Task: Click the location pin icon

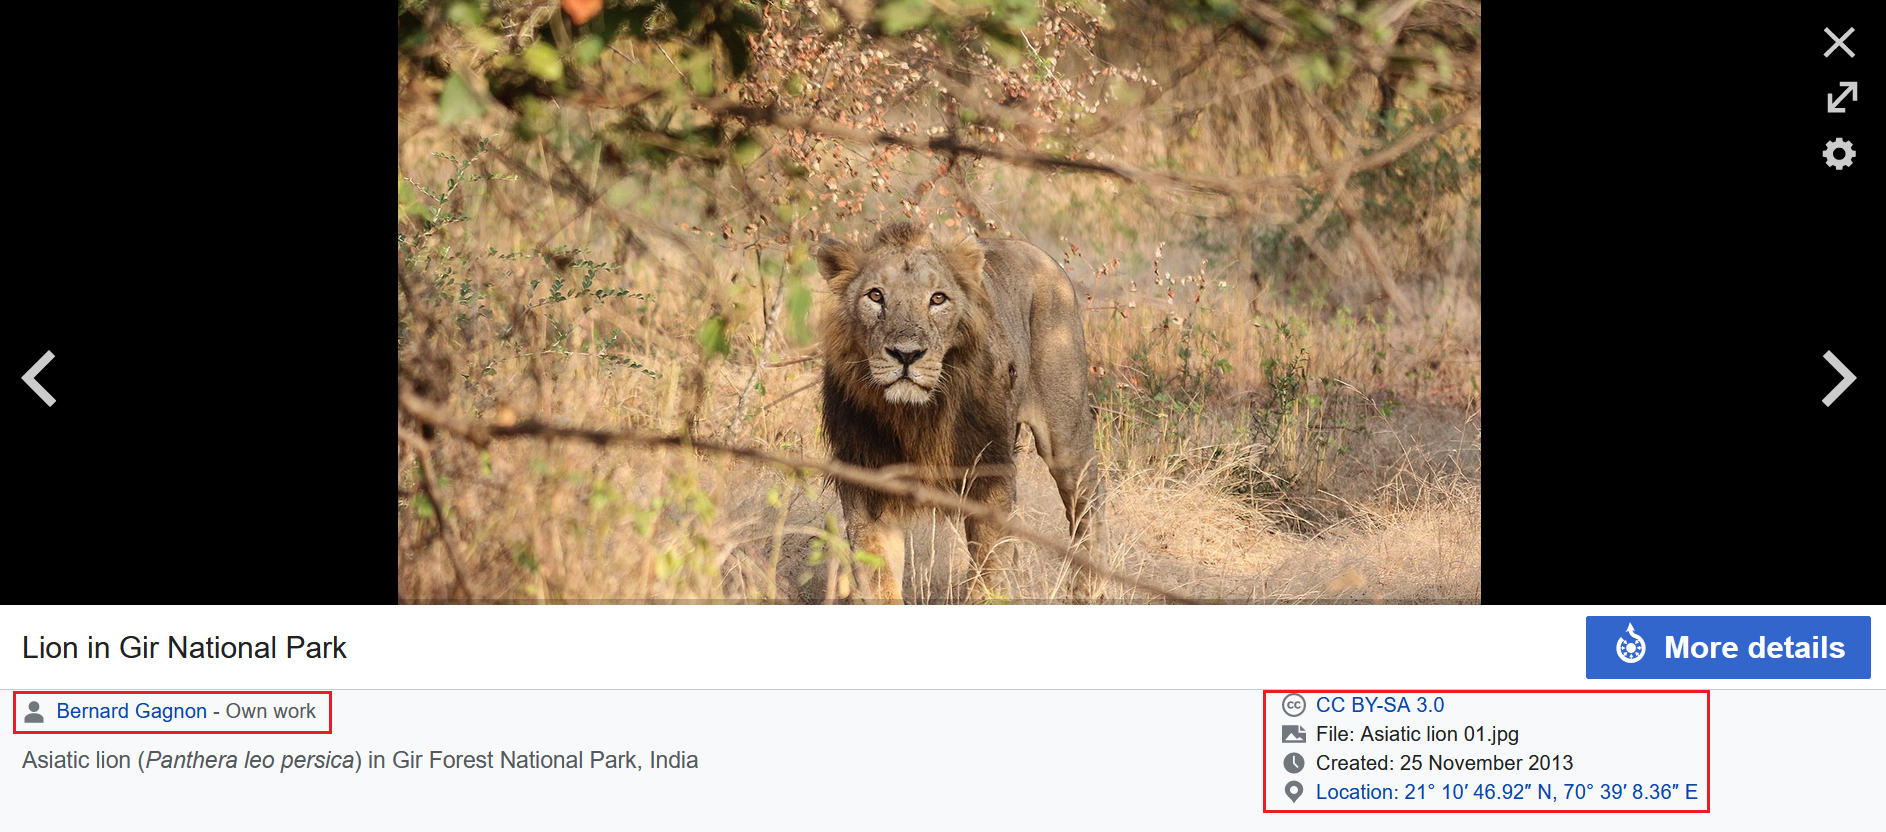Action: point(1293,792)
